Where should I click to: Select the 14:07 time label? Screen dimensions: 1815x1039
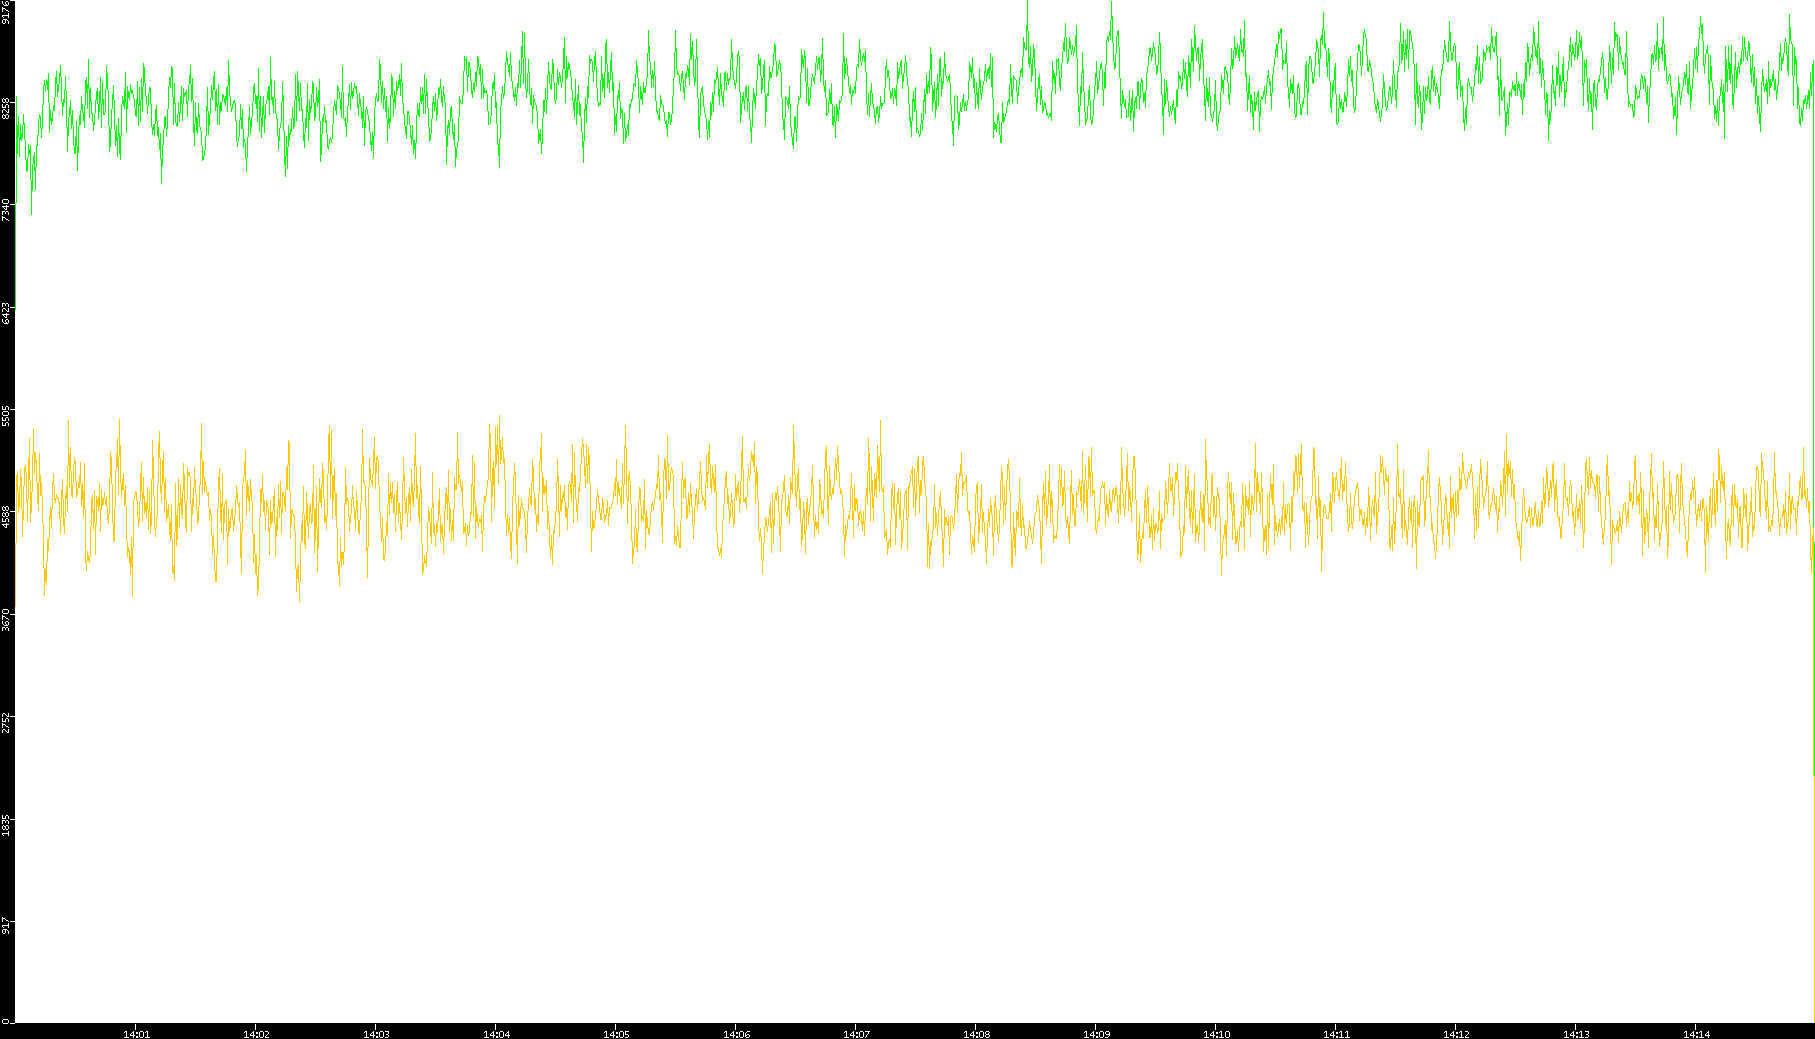pyautogui.click(x=856, y=1034)
